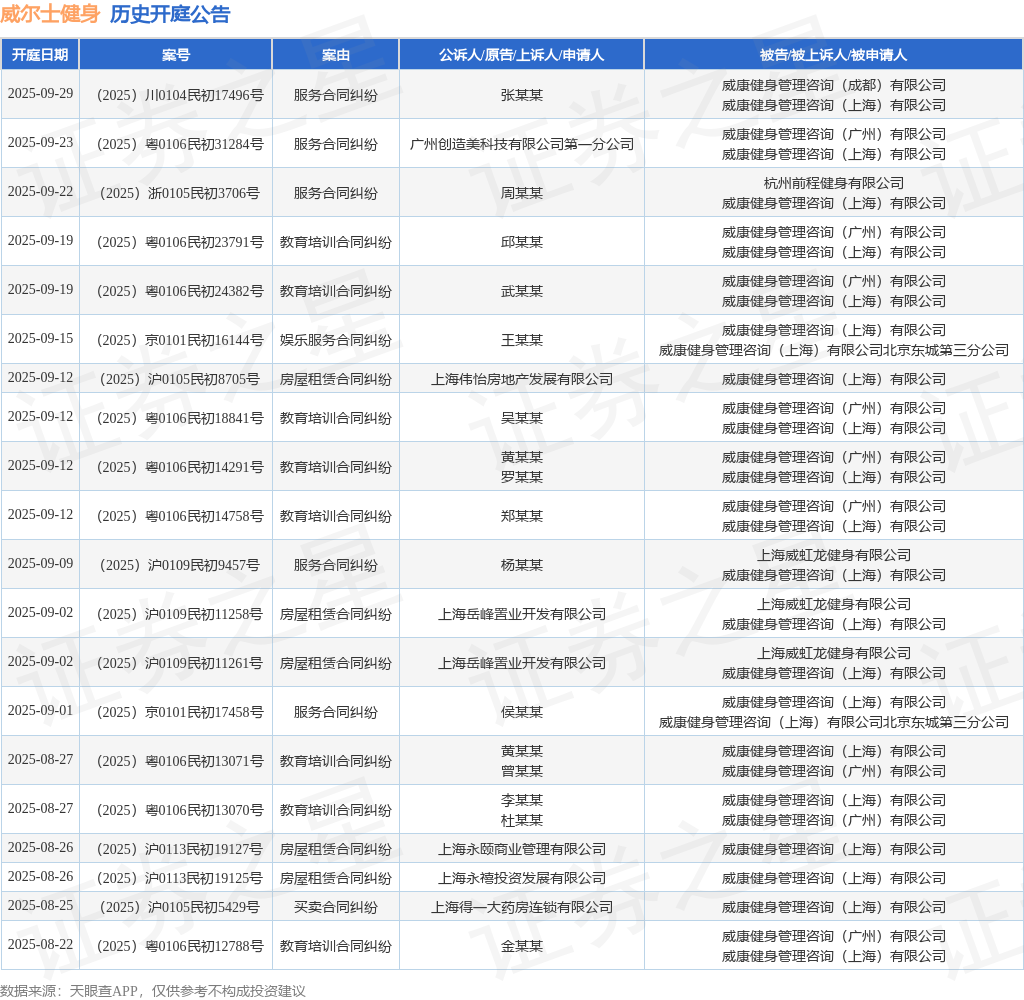
Task: Click case number (2025)粤0106民初31284号
Action: (180, 144)
